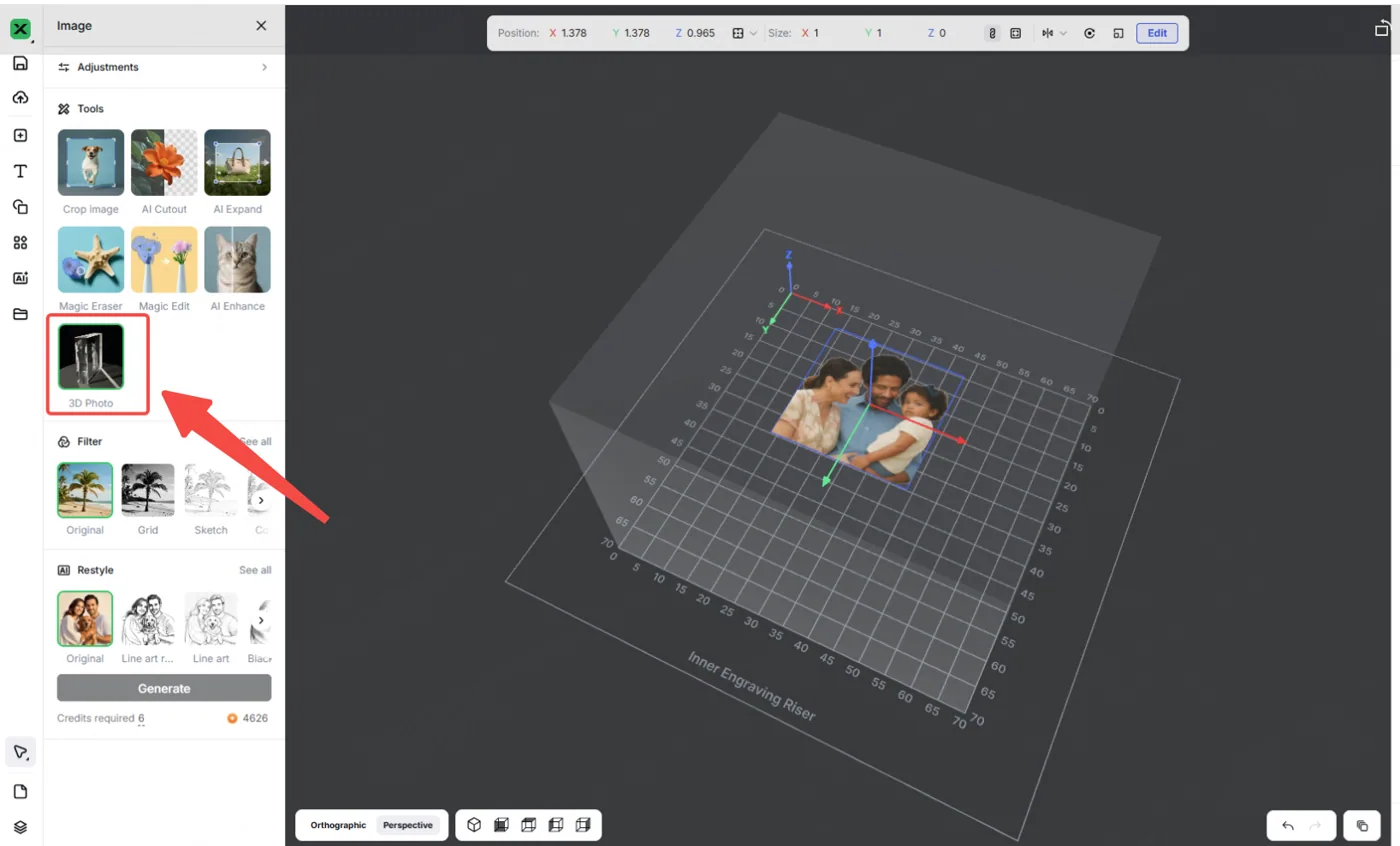Click the cloud upload icon
1400x846 pixels.
point(20,98)
